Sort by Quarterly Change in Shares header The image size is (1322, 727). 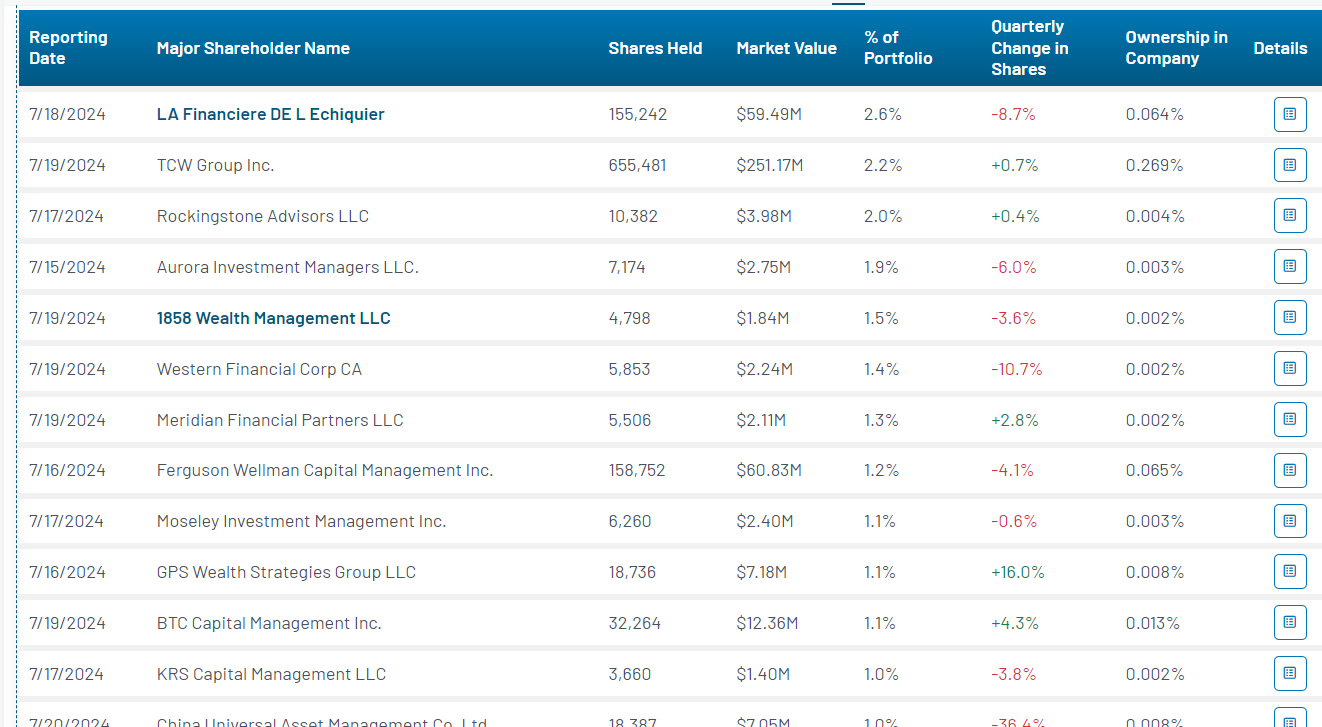1030,48
